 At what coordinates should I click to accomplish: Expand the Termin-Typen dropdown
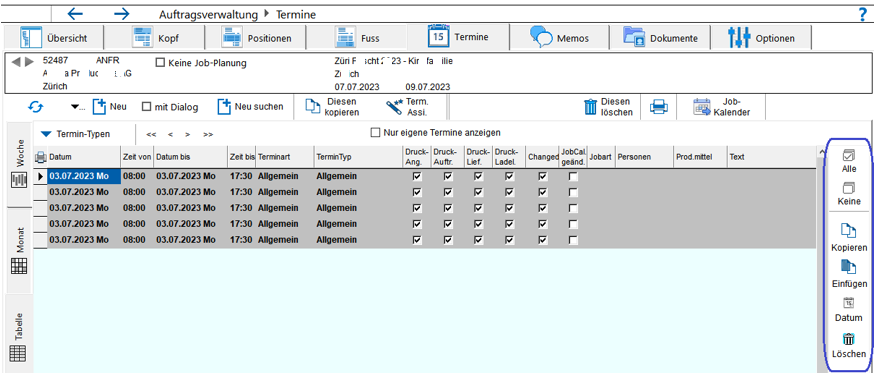(x=46, y=134)
